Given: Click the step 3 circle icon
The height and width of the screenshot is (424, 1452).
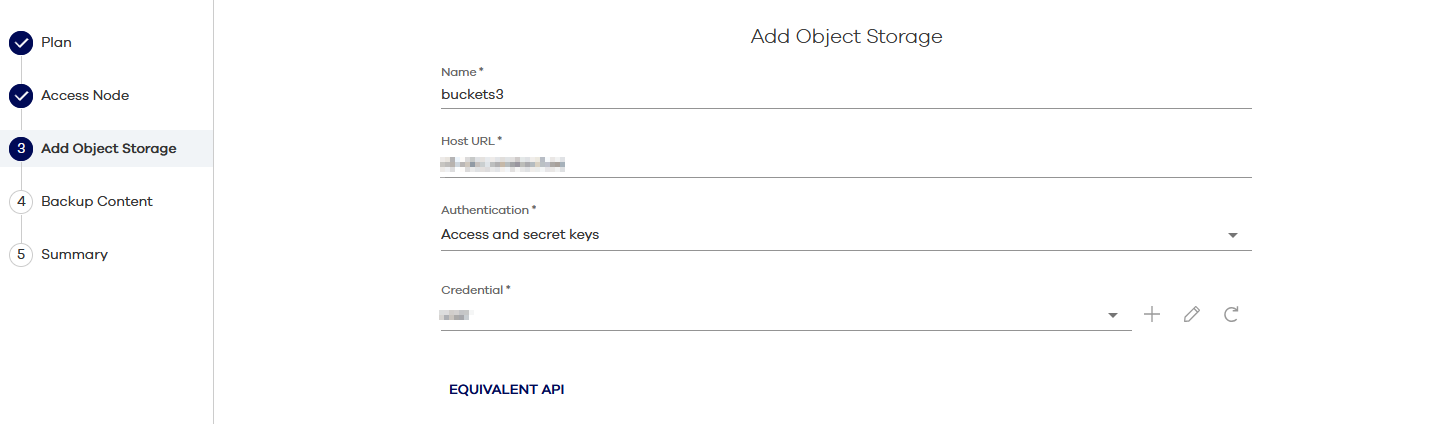Looking at the screenshot, I should [21, 149].
